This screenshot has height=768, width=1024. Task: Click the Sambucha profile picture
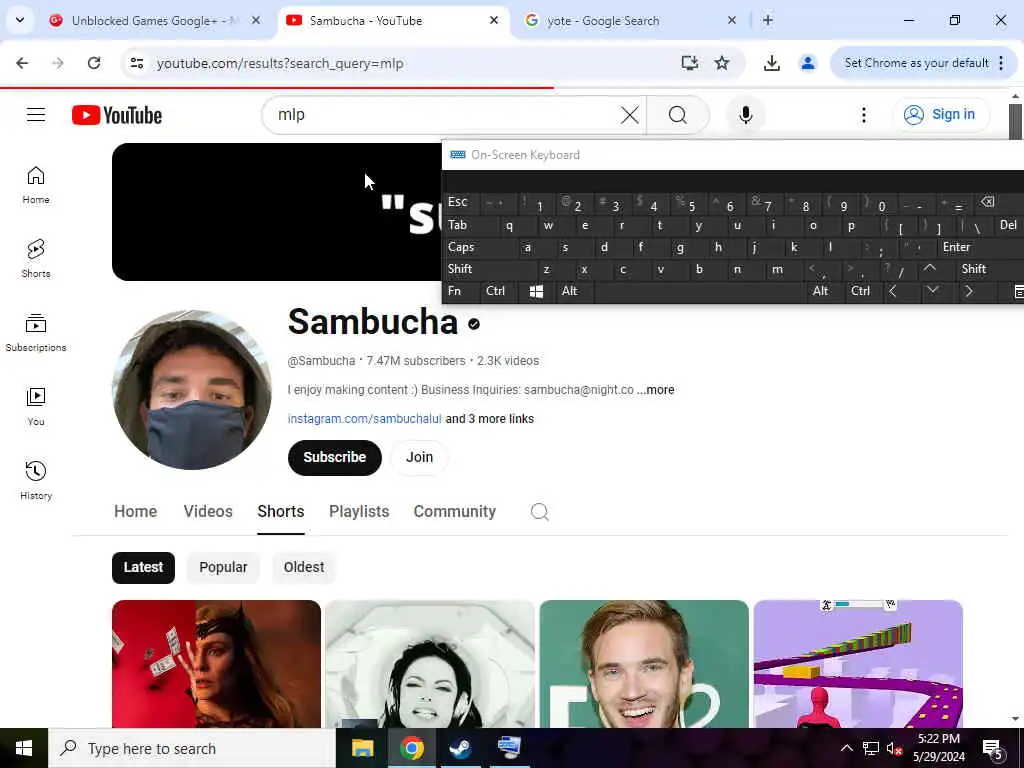pyautogui.click(x=192, y=390)
